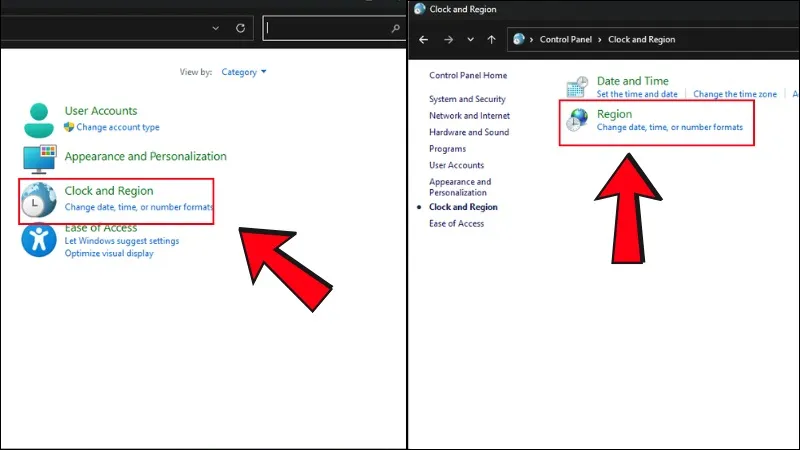
Task: Select System and Security in the sidebar
Action: pos(467,99)
